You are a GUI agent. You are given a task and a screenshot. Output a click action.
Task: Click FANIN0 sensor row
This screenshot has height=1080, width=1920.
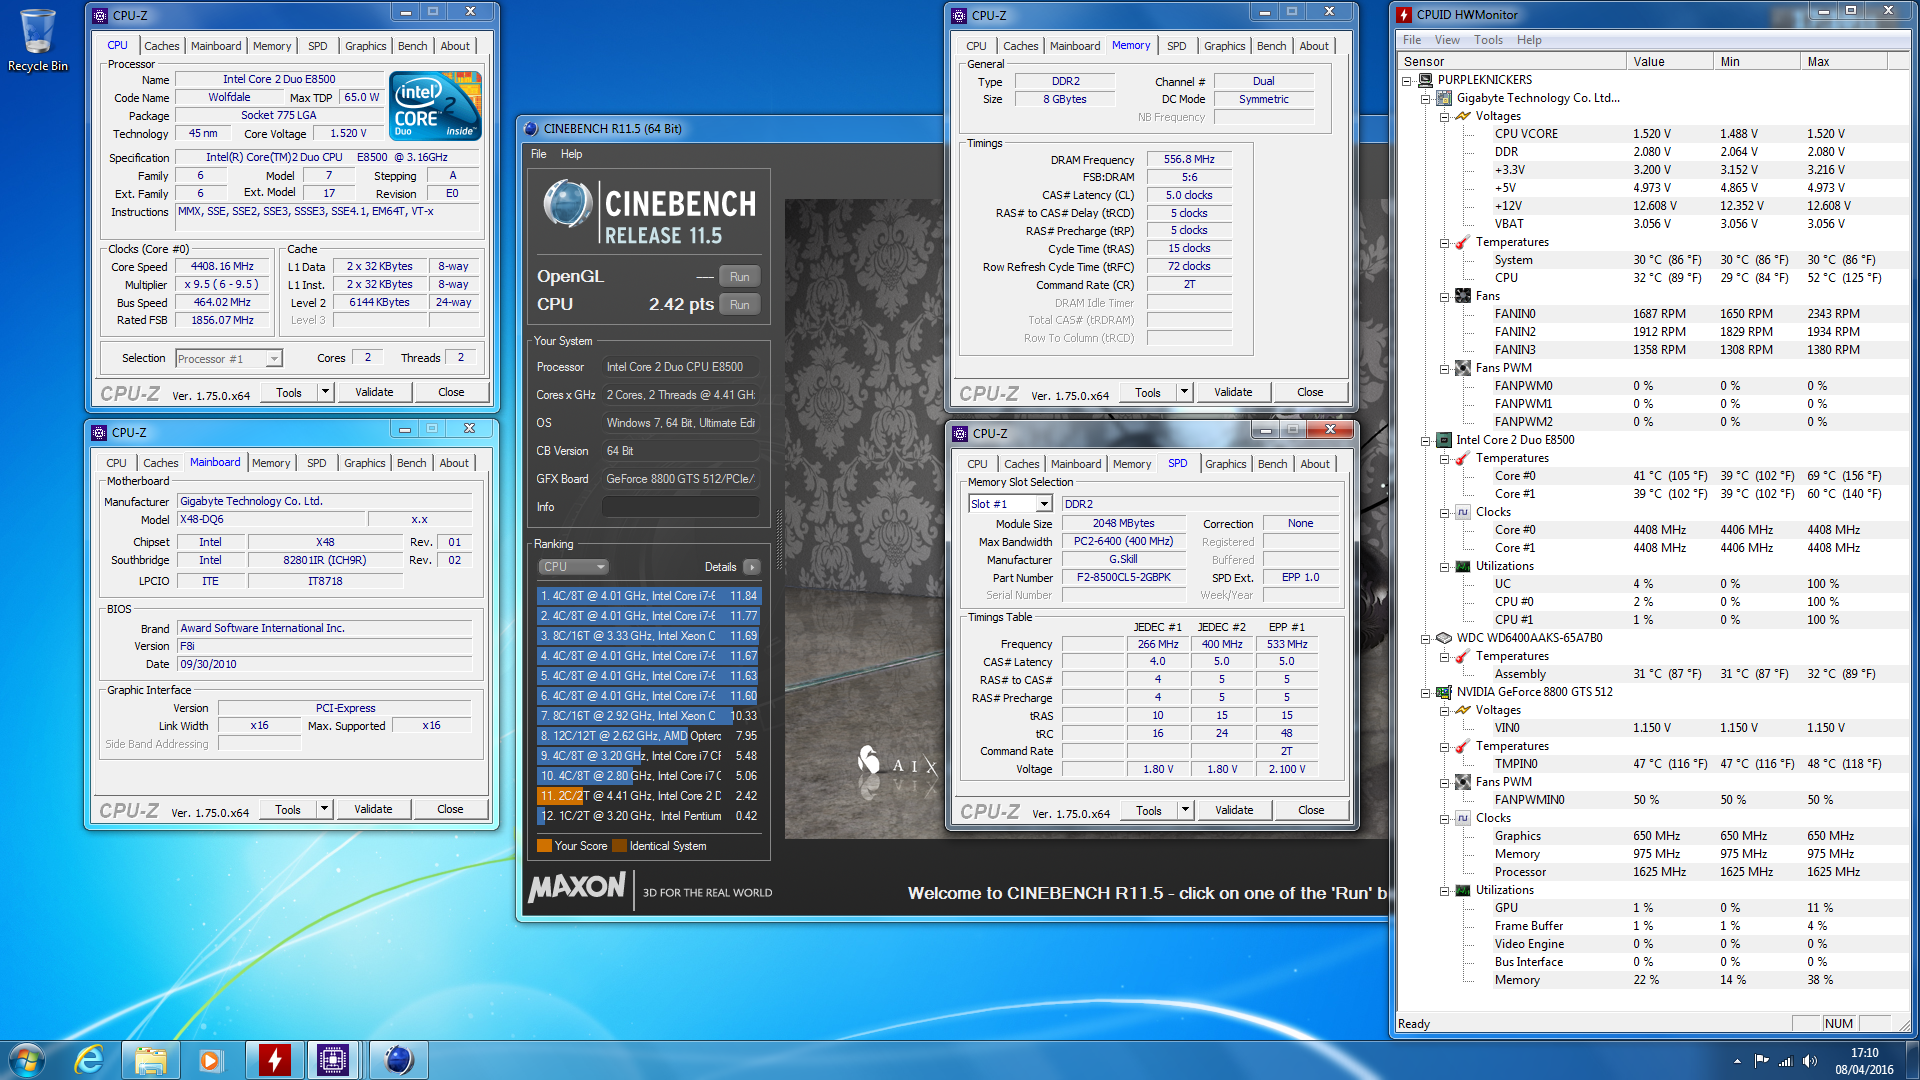click(1654, 314)
